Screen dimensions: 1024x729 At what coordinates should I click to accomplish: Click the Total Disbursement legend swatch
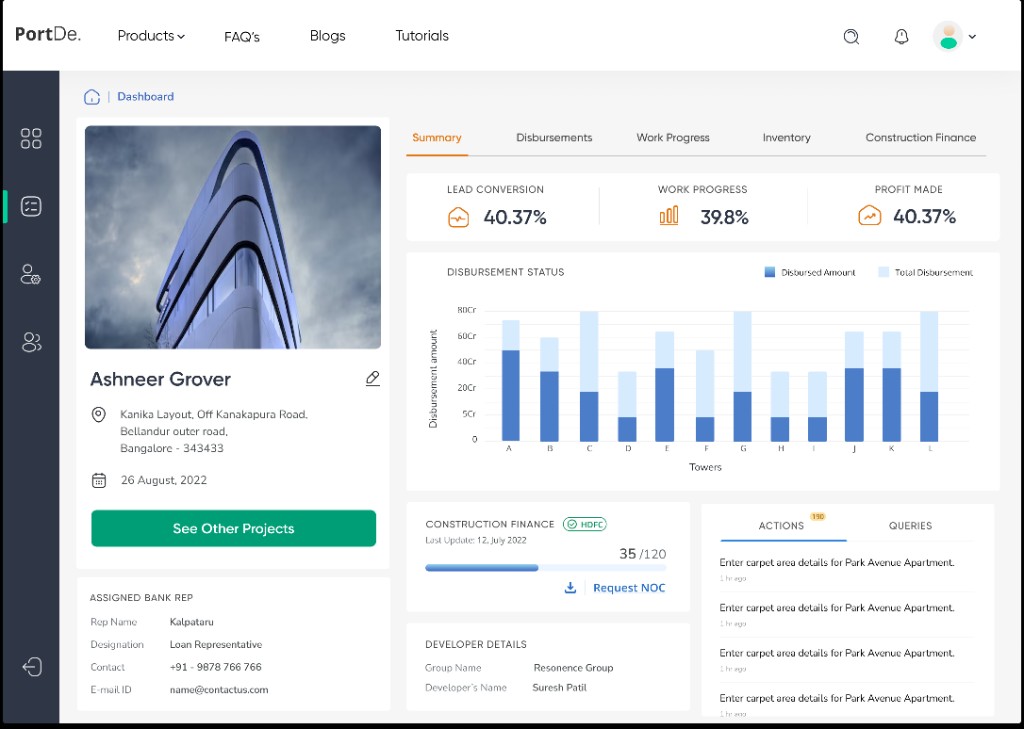[x=884, y=272]
